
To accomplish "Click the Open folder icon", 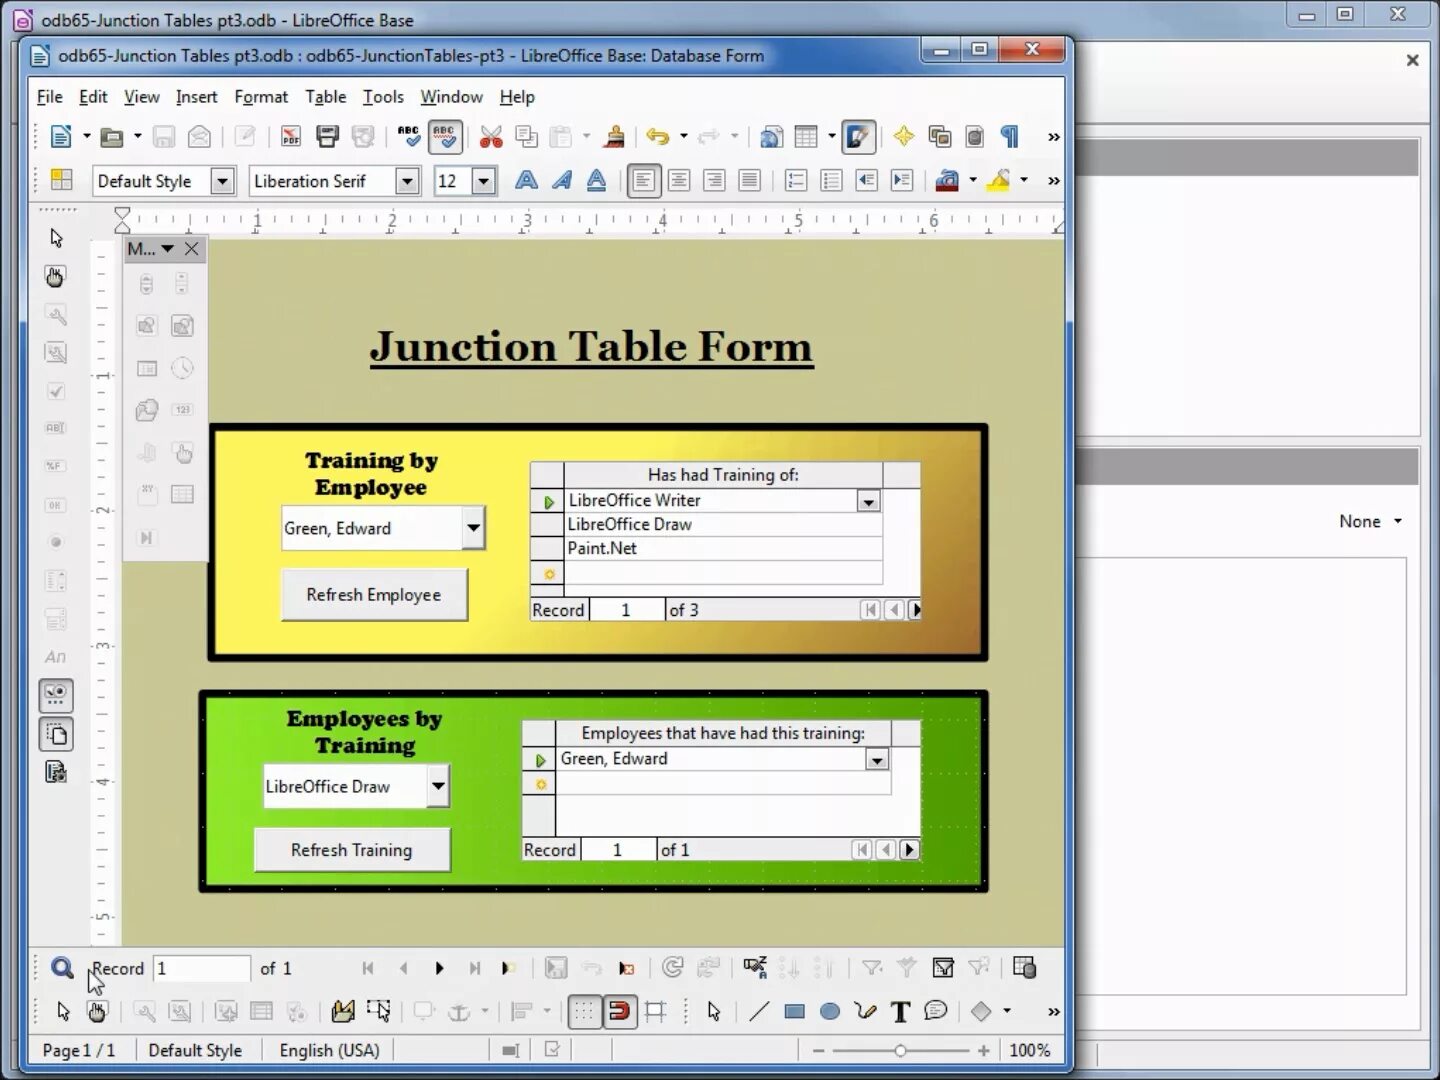I will (112, 137).
